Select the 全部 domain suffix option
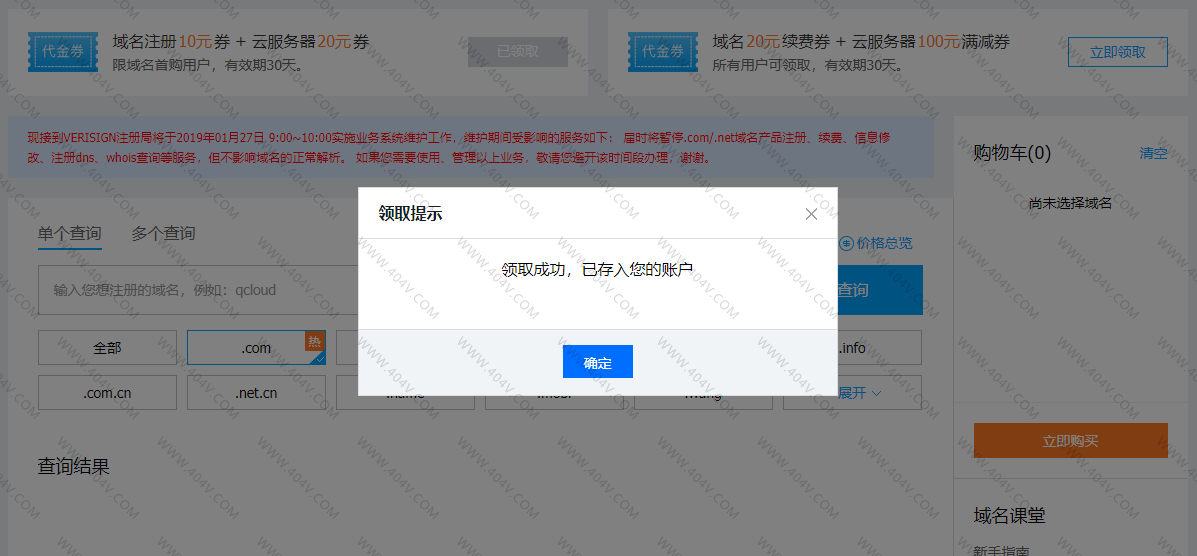The width and height of the screenshot is (1197, 556). click(107, 348)
